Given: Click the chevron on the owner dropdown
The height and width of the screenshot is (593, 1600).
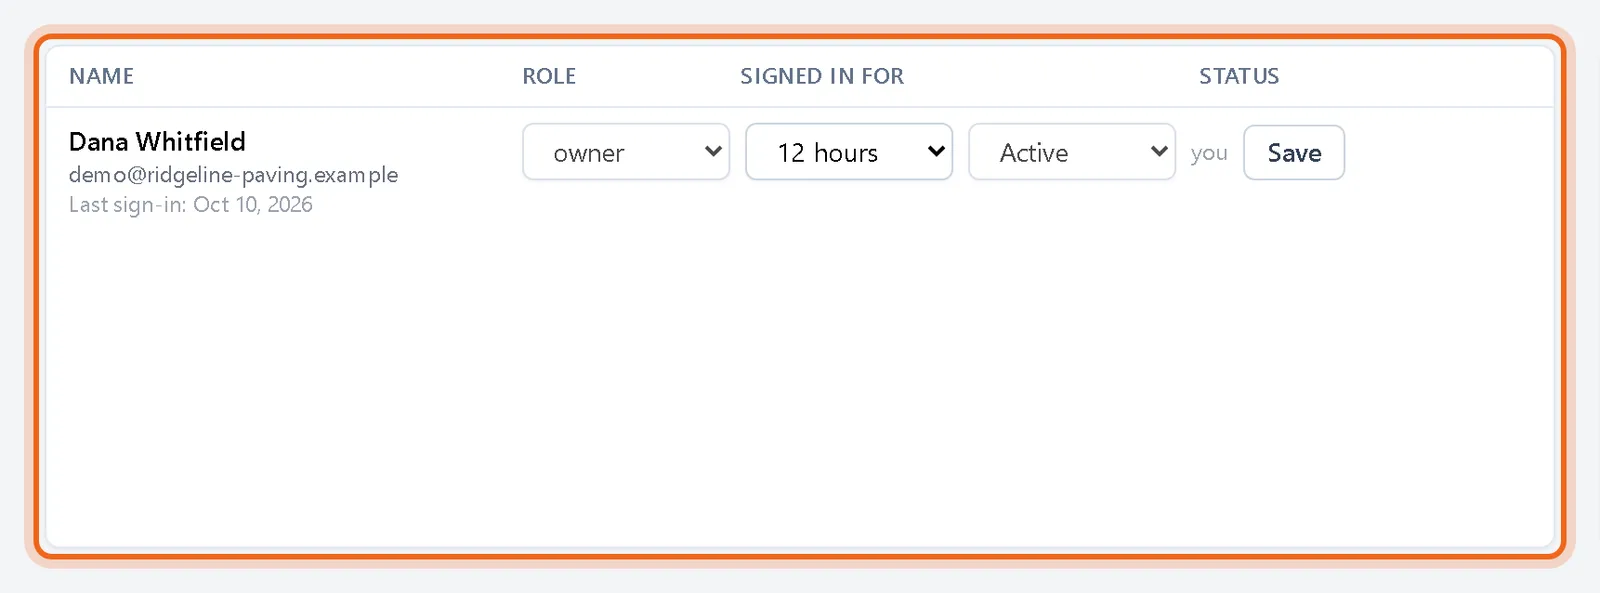Looking at the screenshot, I should click(x=713, y=152).
